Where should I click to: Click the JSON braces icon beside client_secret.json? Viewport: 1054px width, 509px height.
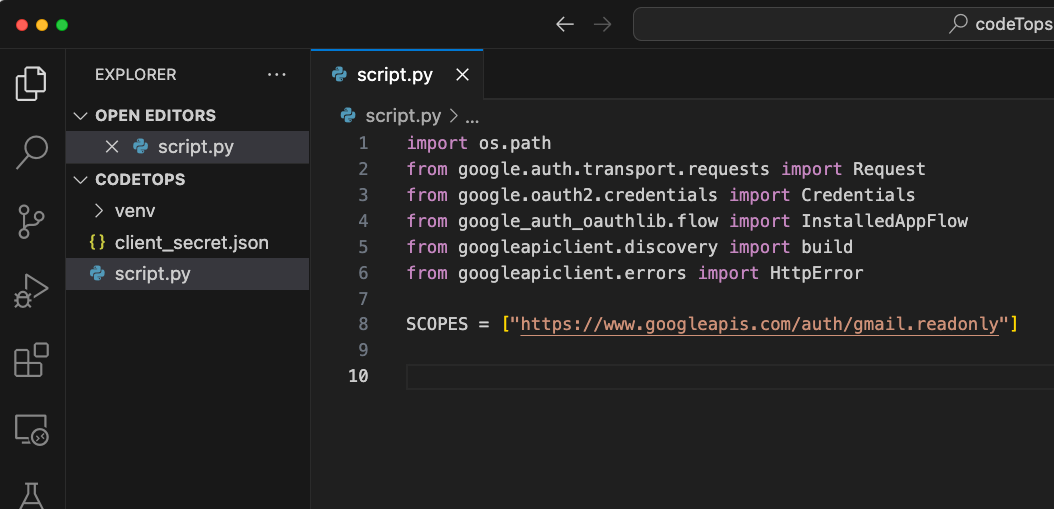pyautogui.click(x=97, y=243)
